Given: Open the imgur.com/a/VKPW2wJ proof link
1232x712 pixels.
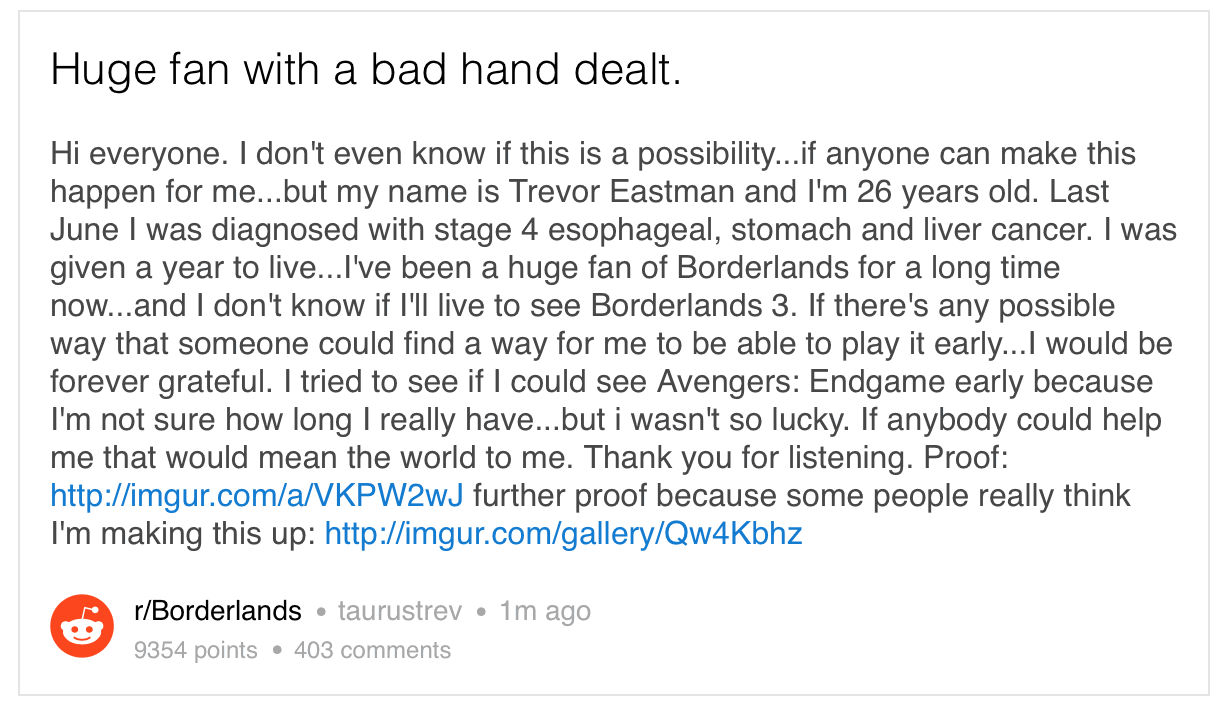Looking at the screenshot, I should [x=257, y=496].
